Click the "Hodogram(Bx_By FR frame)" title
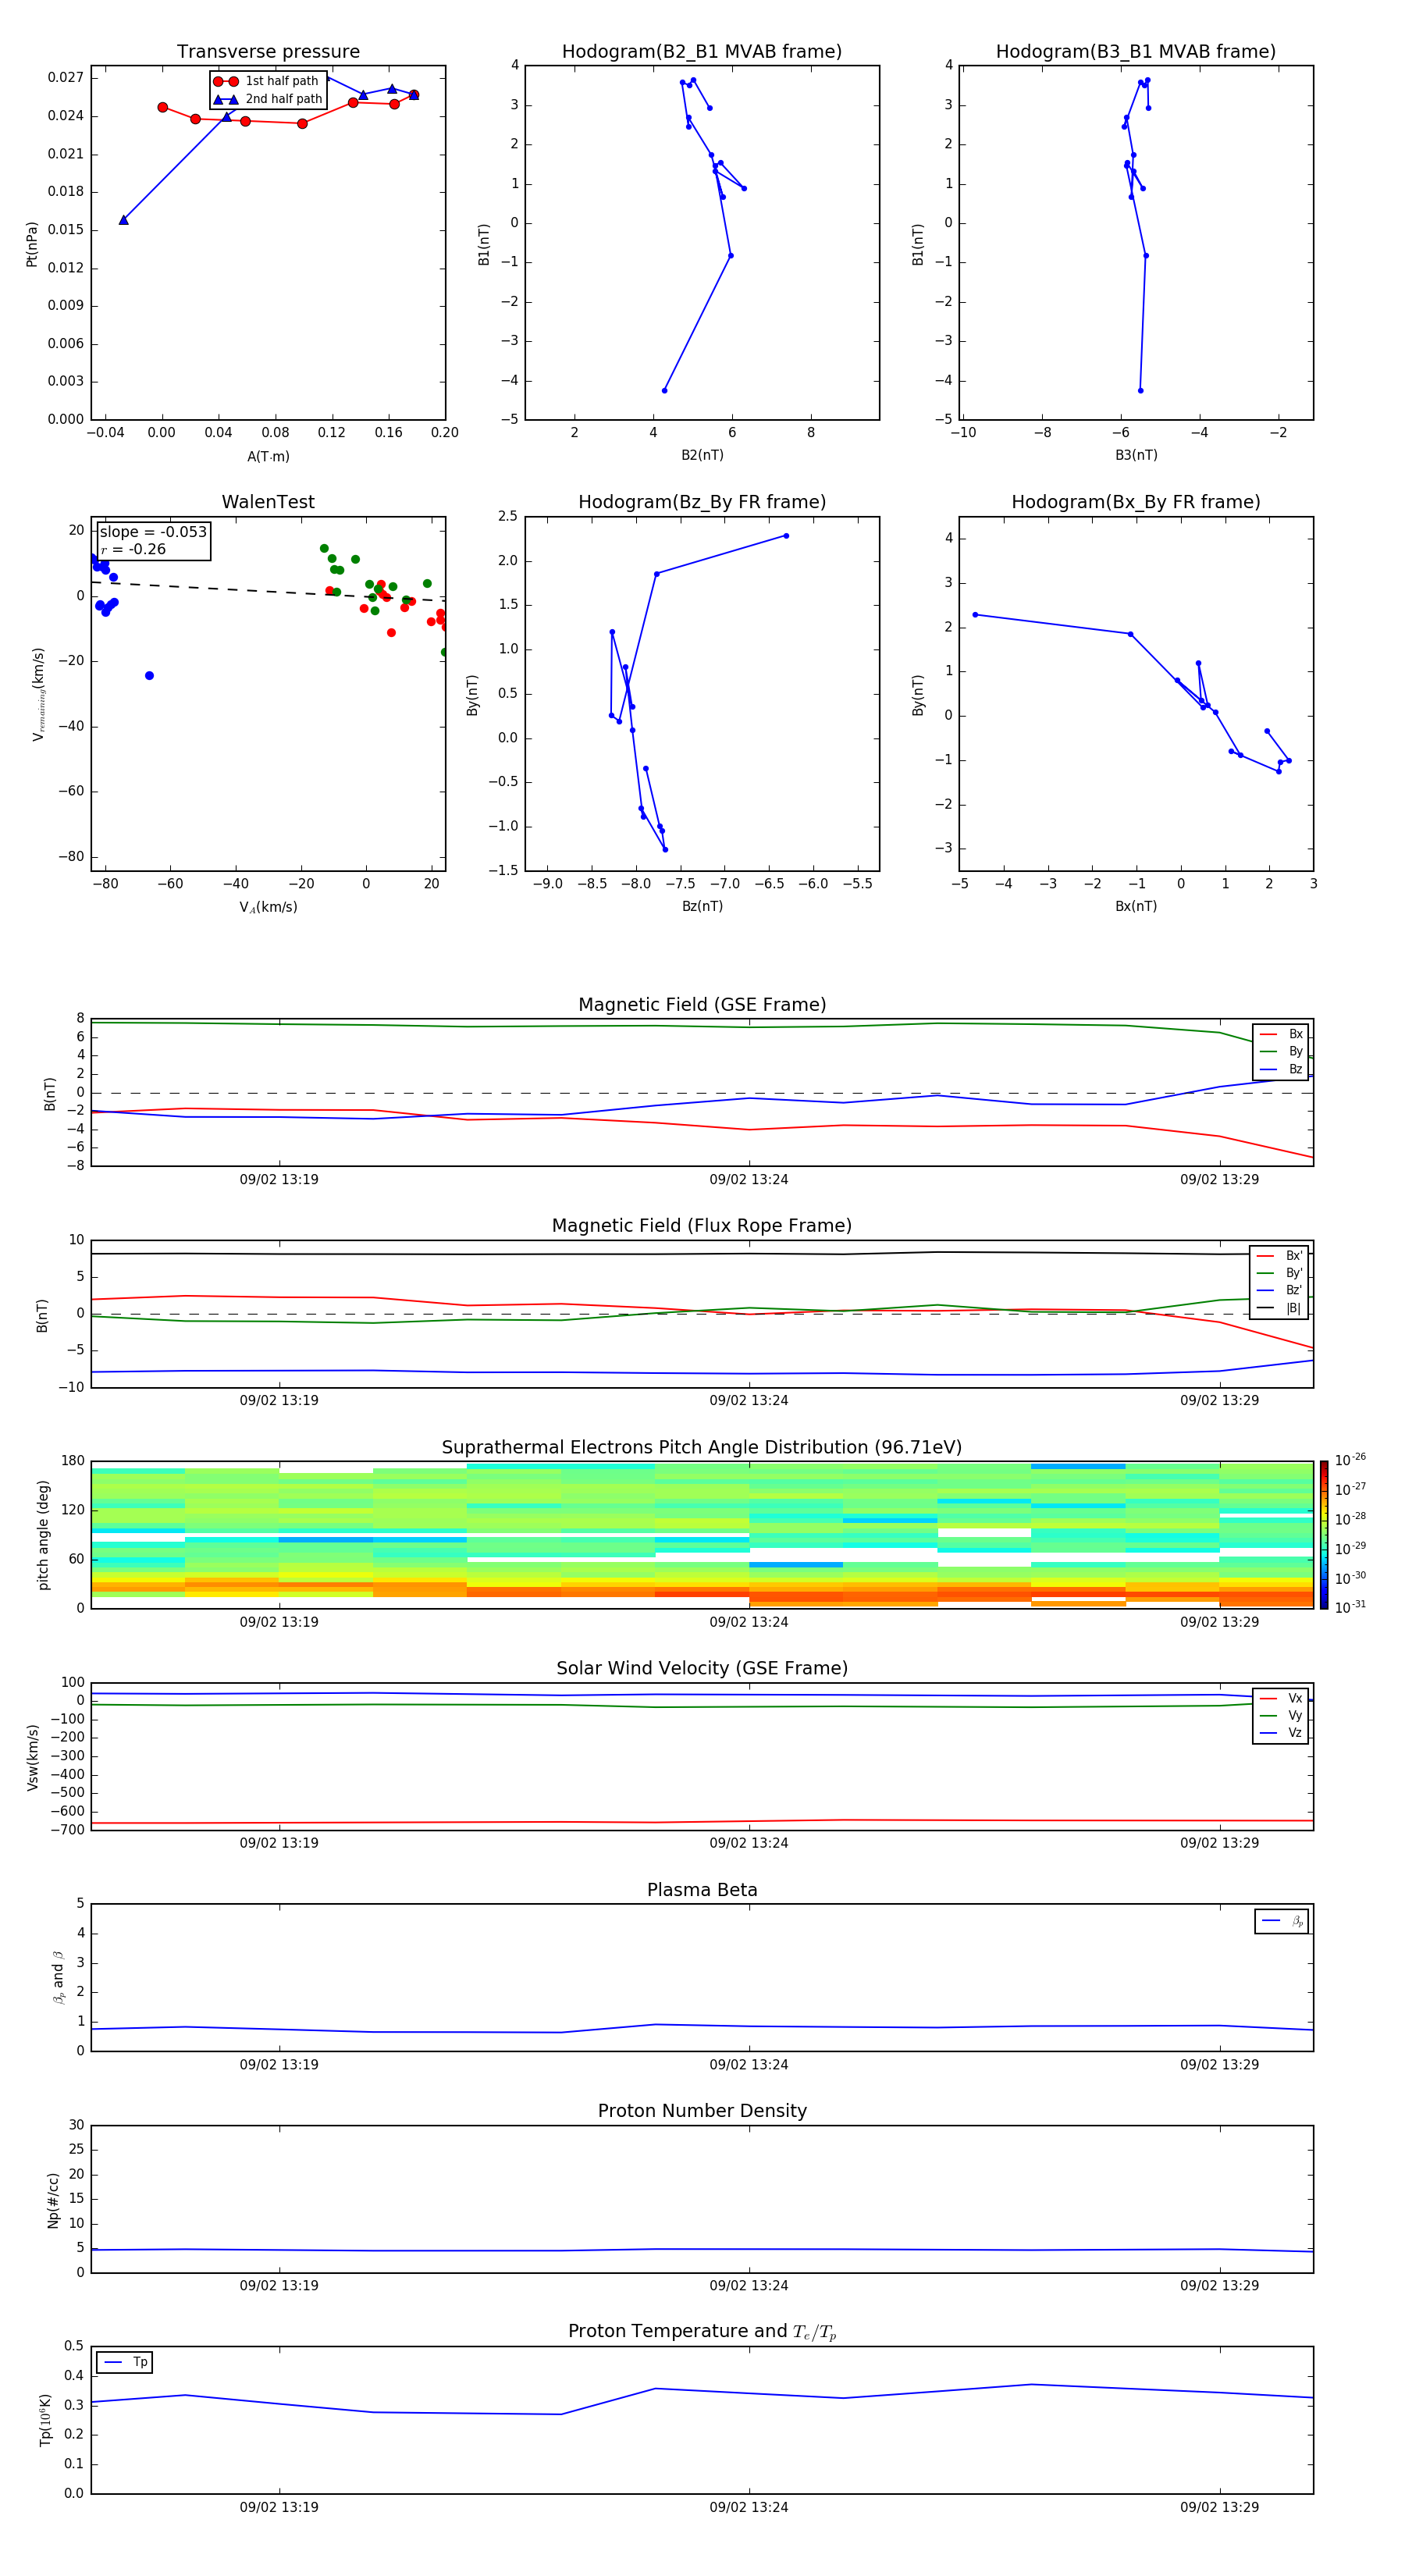The image size is (1405, 2576). coord(1136,502)
